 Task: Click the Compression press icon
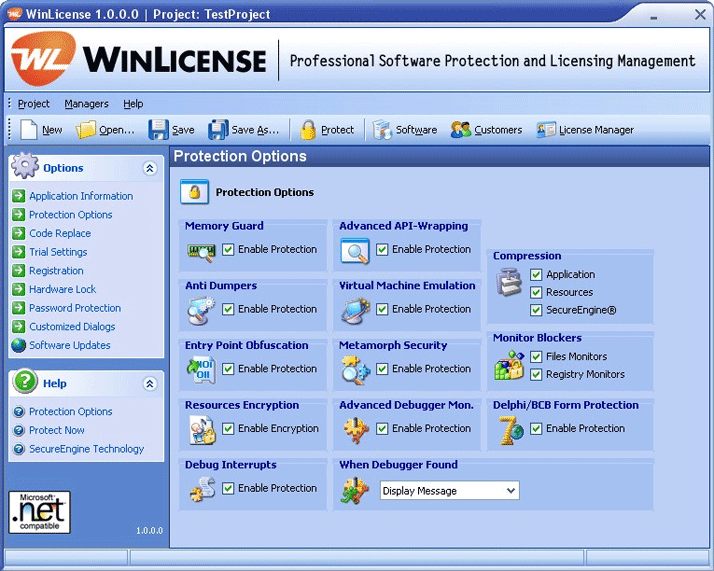pyautogui.click(x=509, y=282)
